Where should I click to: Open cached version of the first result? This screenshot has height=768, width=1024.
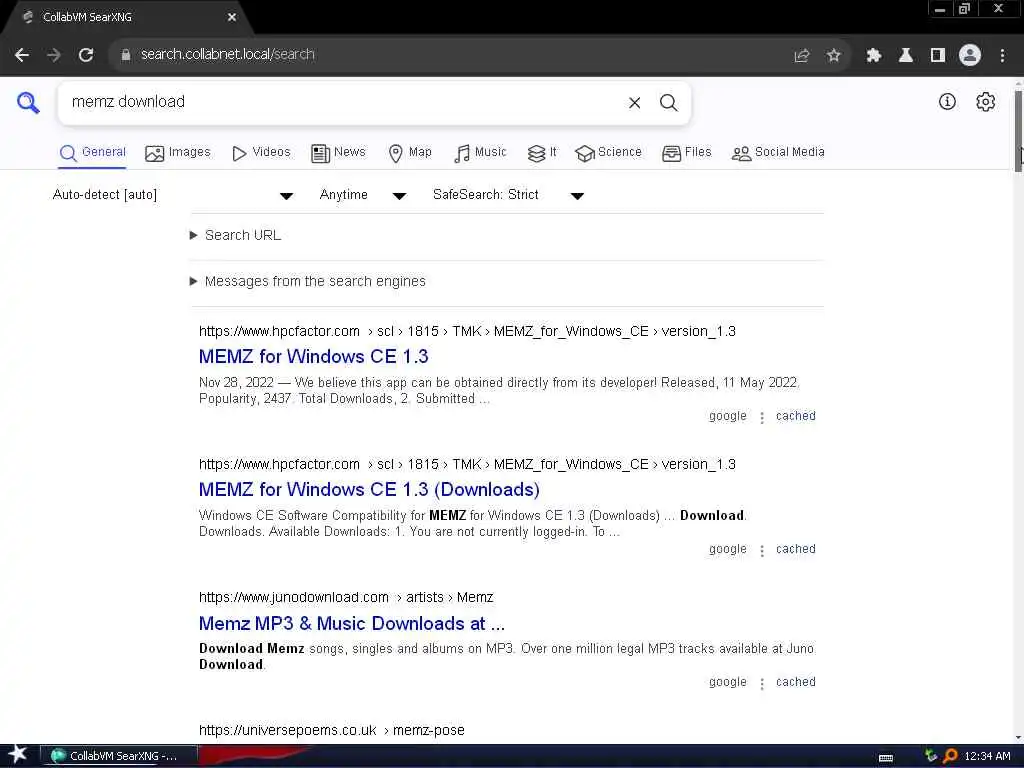(795, 416)
